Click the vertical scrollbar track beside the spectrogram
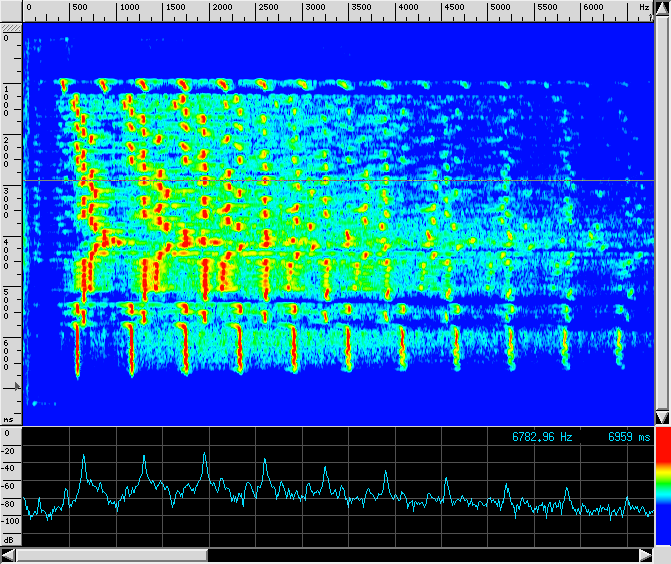671x564 pixels. [662, 210]
